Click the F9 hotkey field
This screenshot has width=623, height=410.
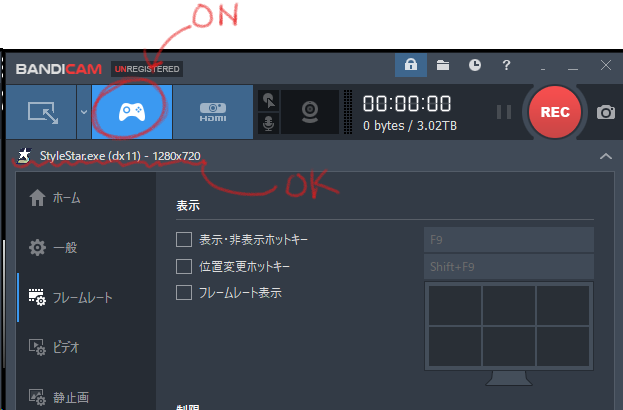(509, 240)
